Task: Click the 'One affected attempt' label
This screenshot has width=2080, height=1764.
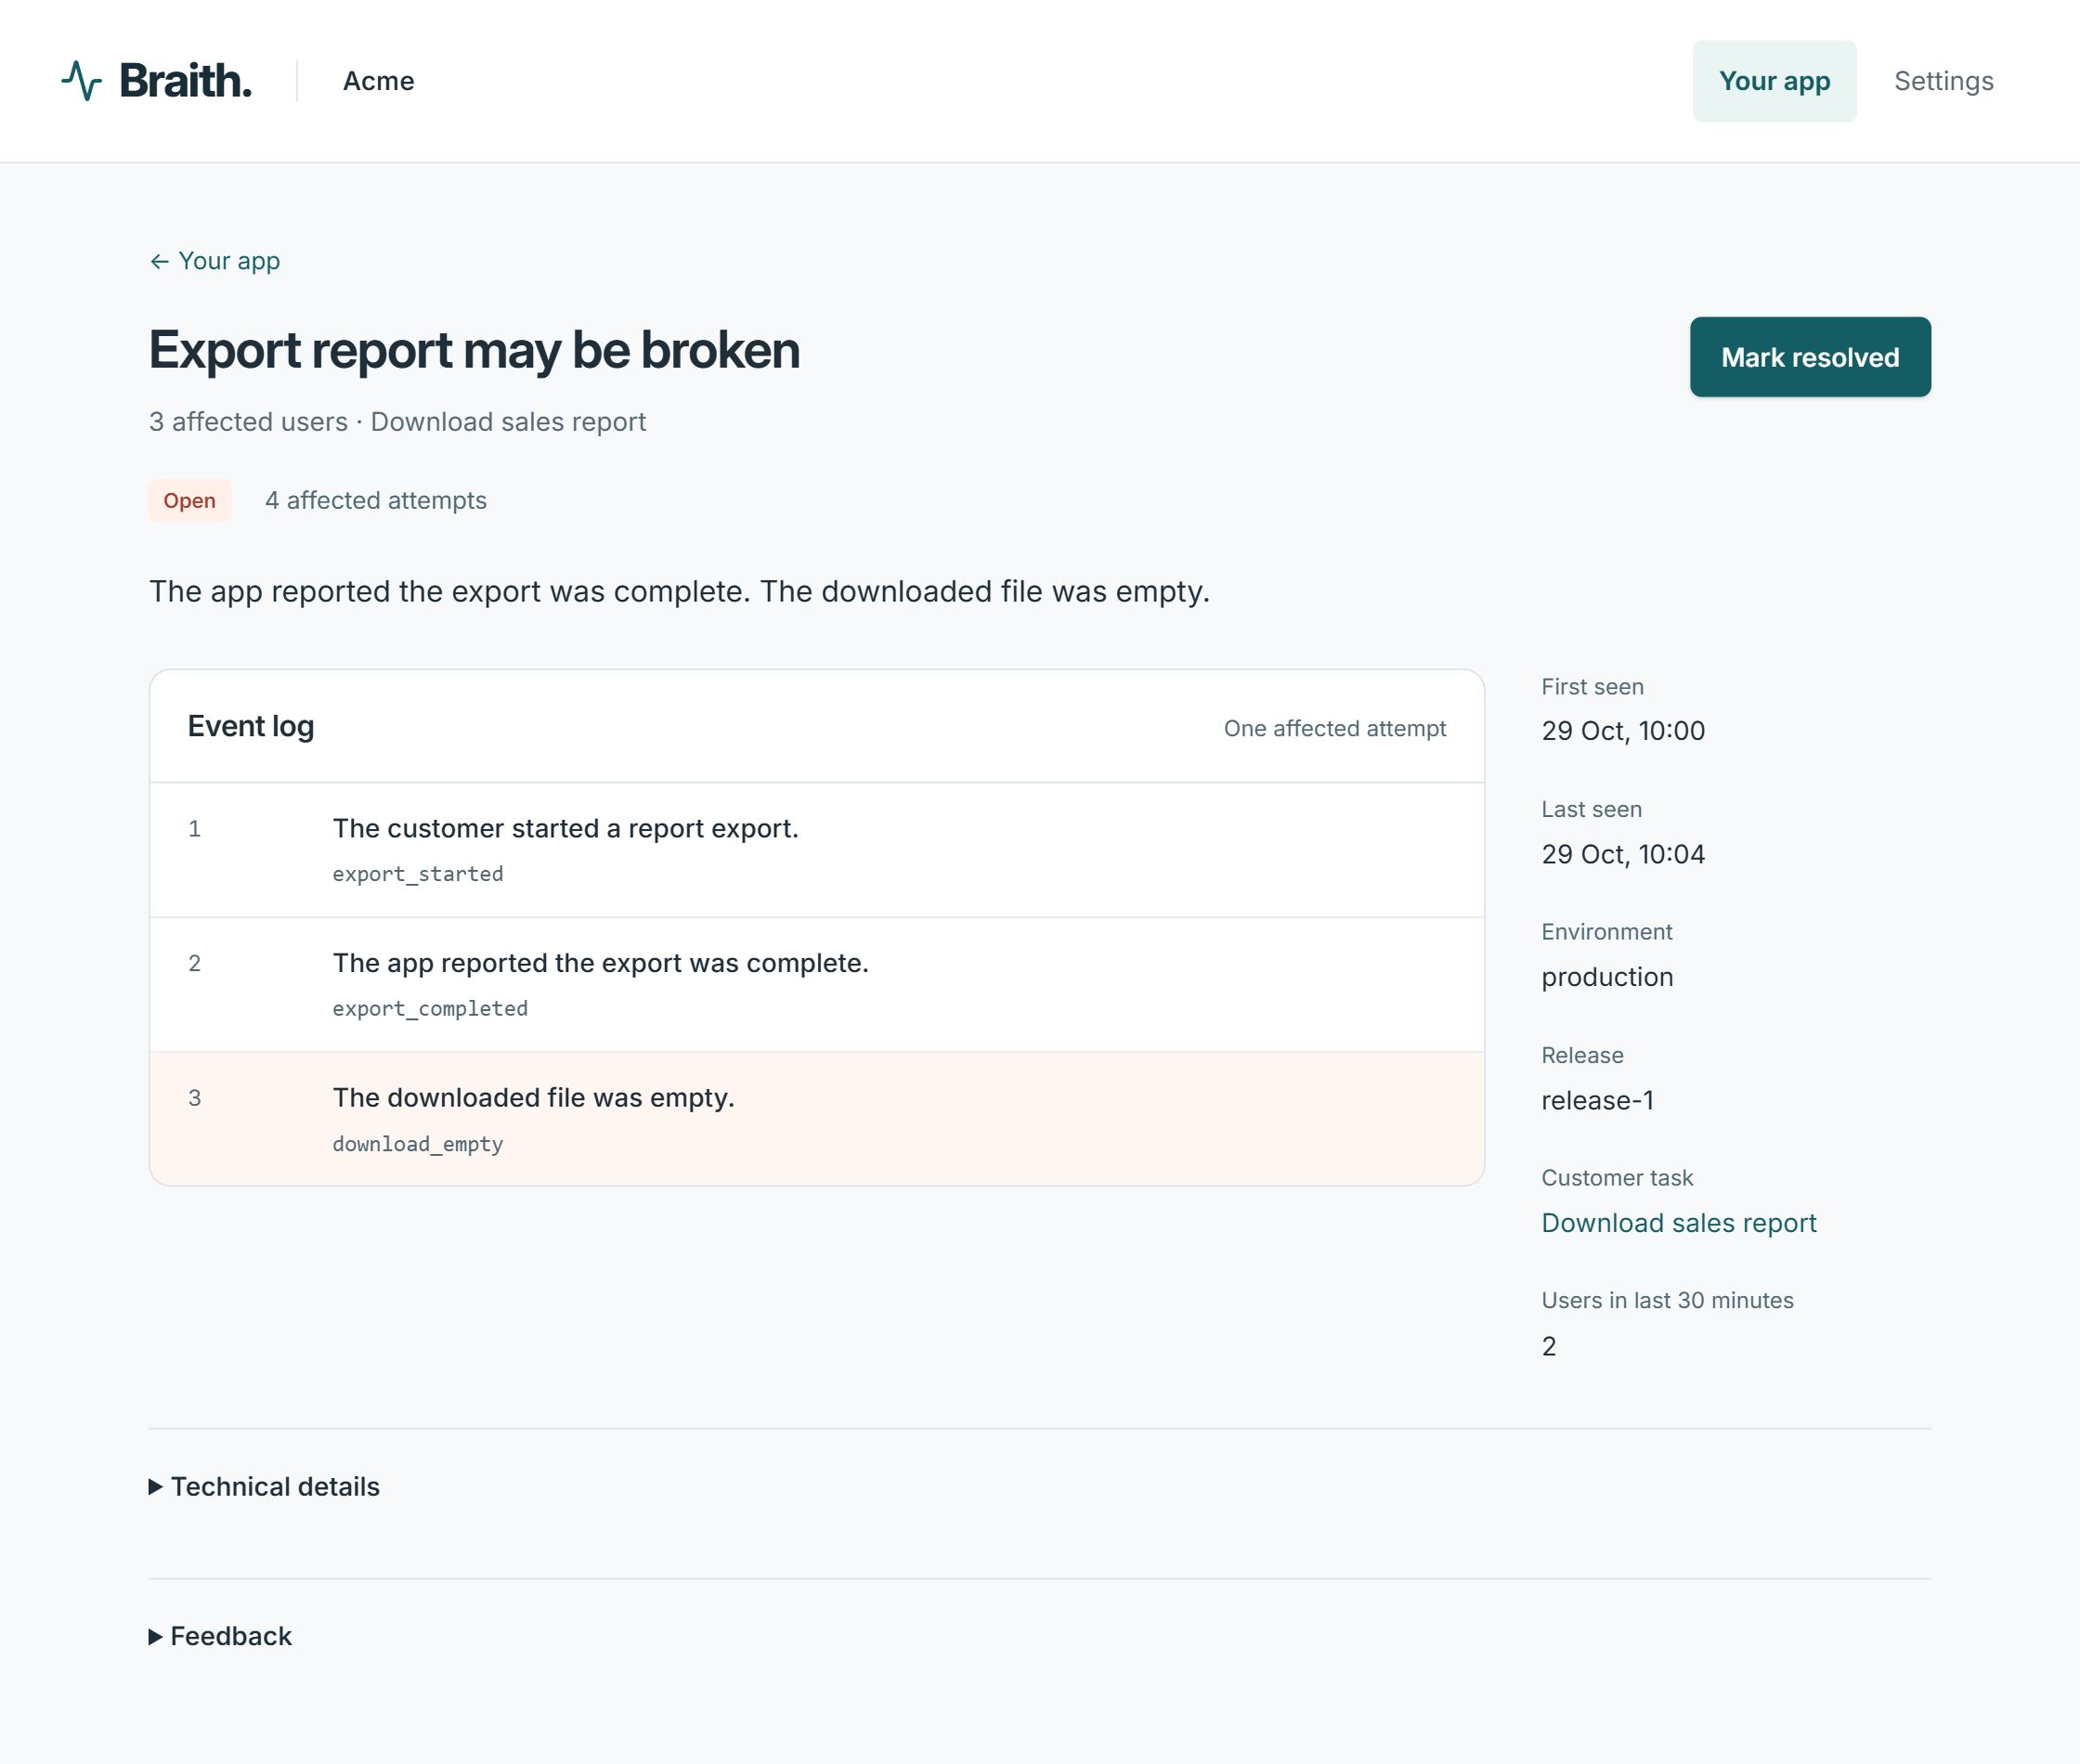Action: tap(1335, 728)
